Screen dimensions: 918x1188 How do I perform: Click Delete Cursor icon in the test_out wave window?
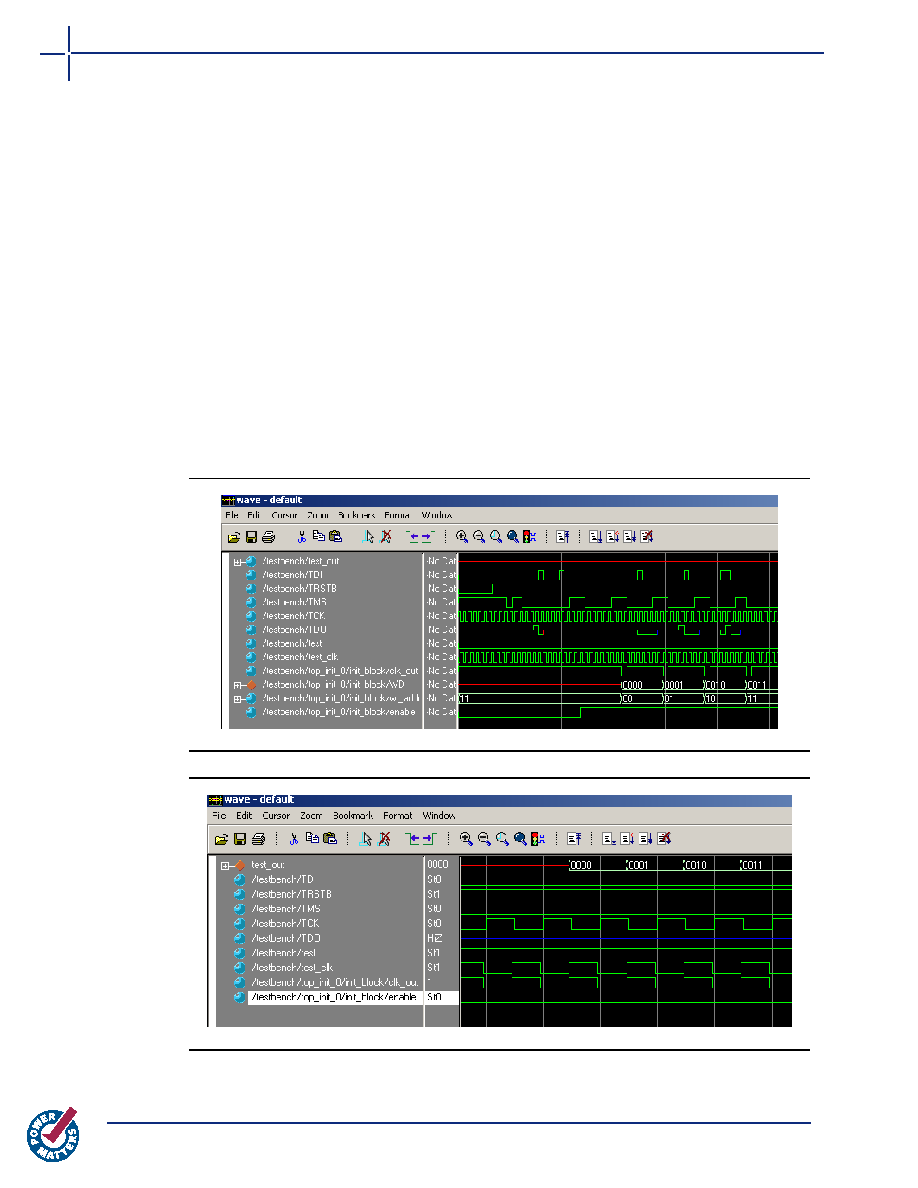[384, 839]
